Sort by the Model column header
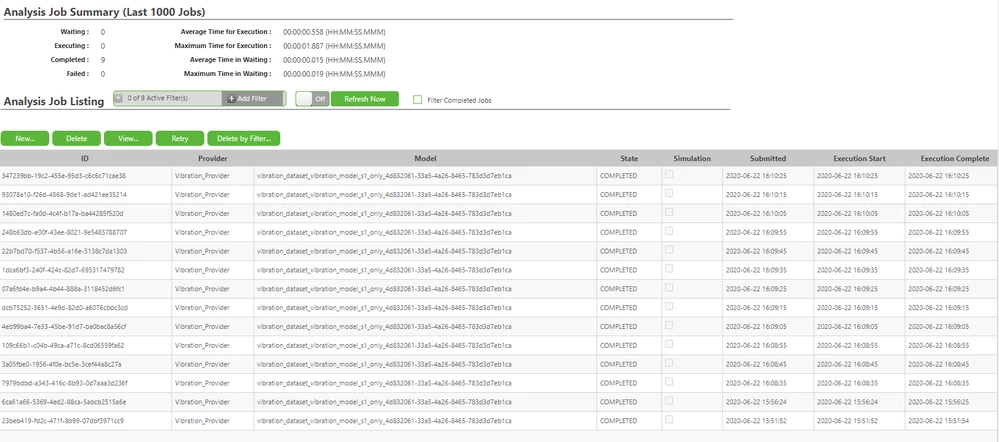This screenshot has height=442, width=999. pyautogui.click(x=425, y=159)
